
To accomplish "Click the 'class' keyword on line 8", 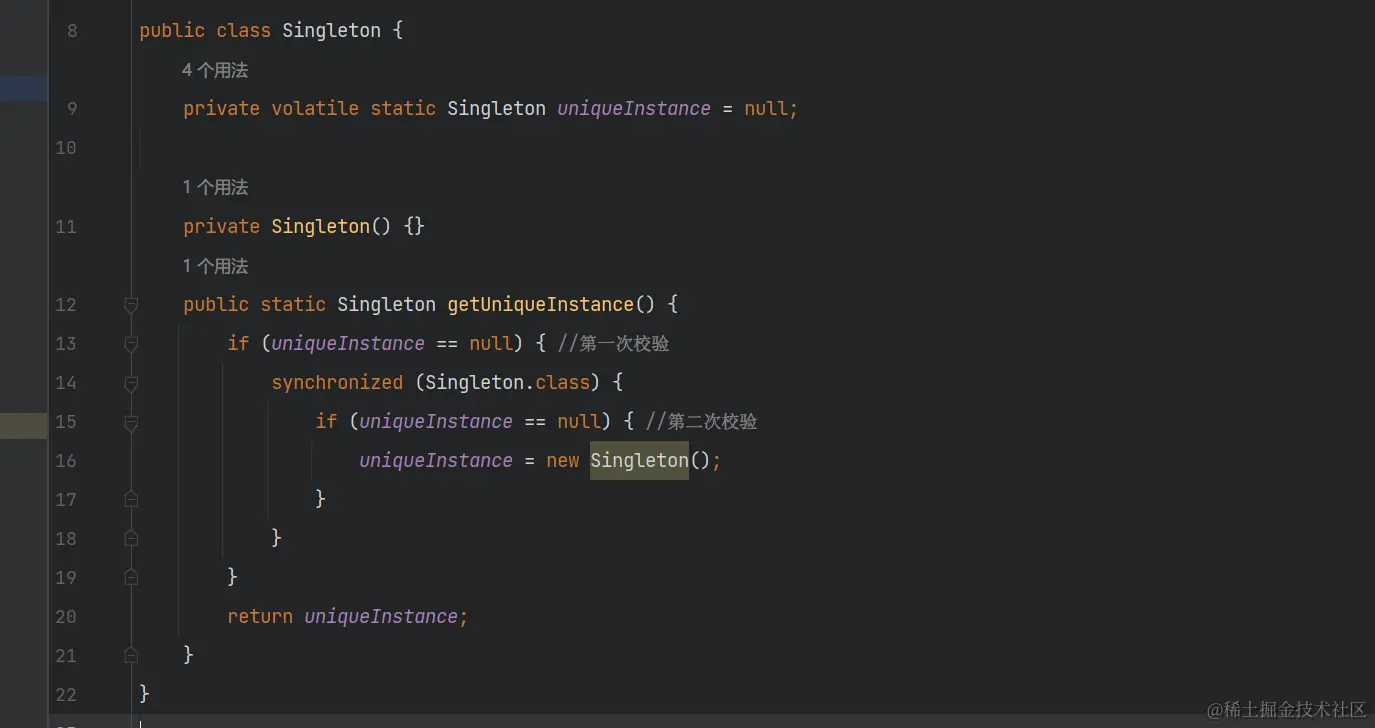I will tap(244, 30).
